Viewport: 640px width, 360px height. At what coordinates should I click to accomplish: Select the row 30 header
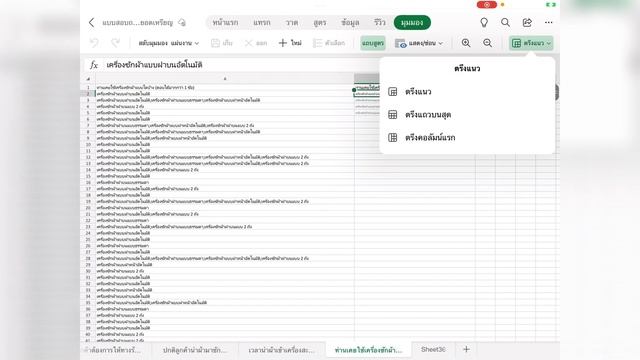pyautogui.click(x=88, y=271)
